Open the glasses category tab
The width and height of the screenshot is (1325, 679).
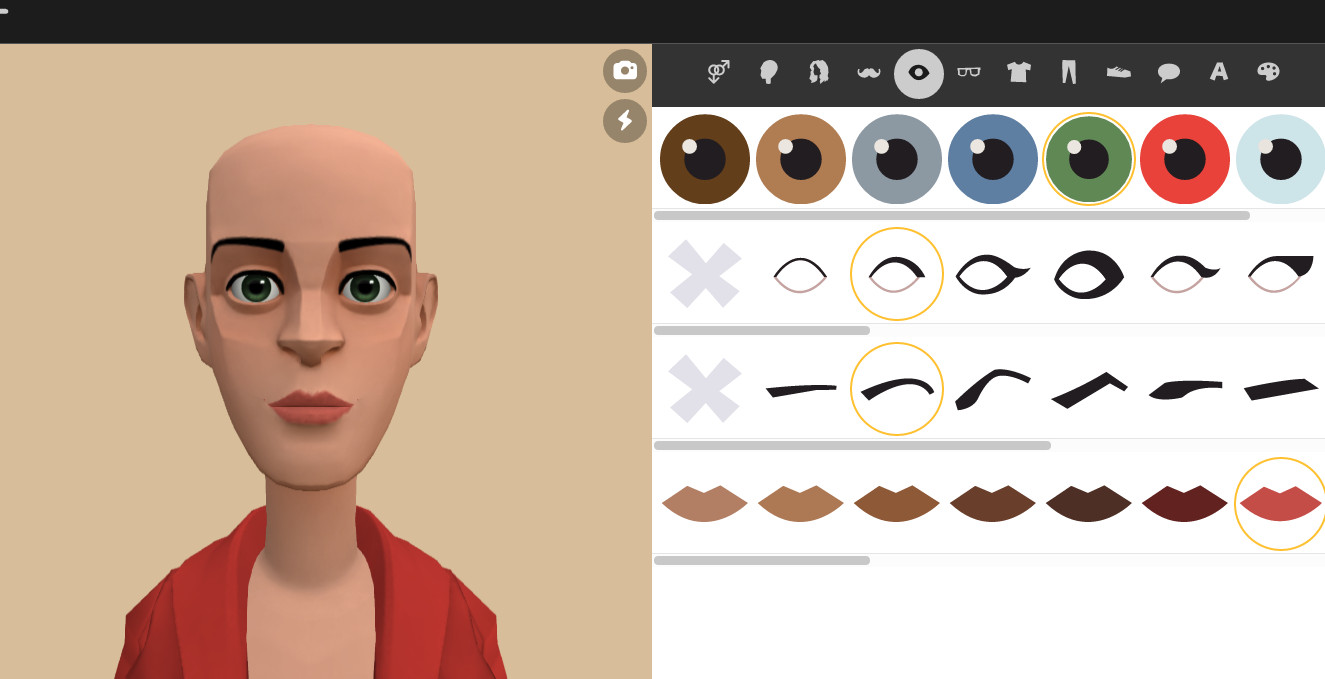[x=968, y=72]
